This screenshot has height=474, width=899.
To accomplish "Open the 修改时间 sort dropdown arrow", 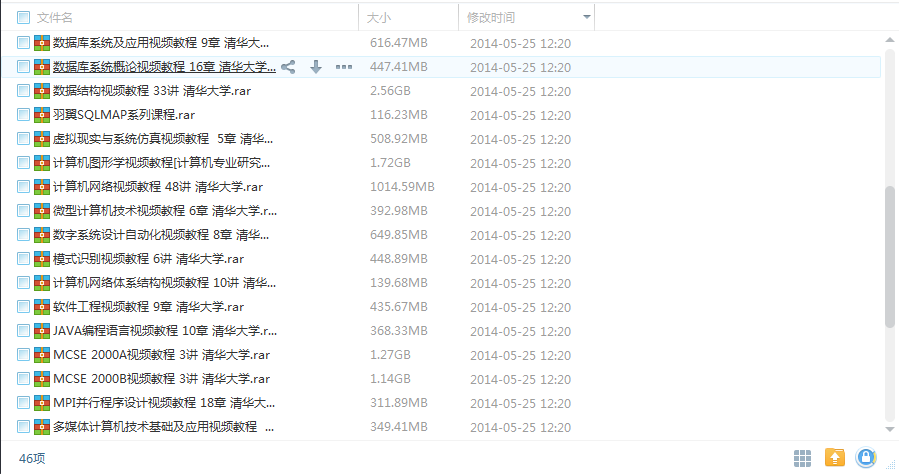I will (587, 17).
